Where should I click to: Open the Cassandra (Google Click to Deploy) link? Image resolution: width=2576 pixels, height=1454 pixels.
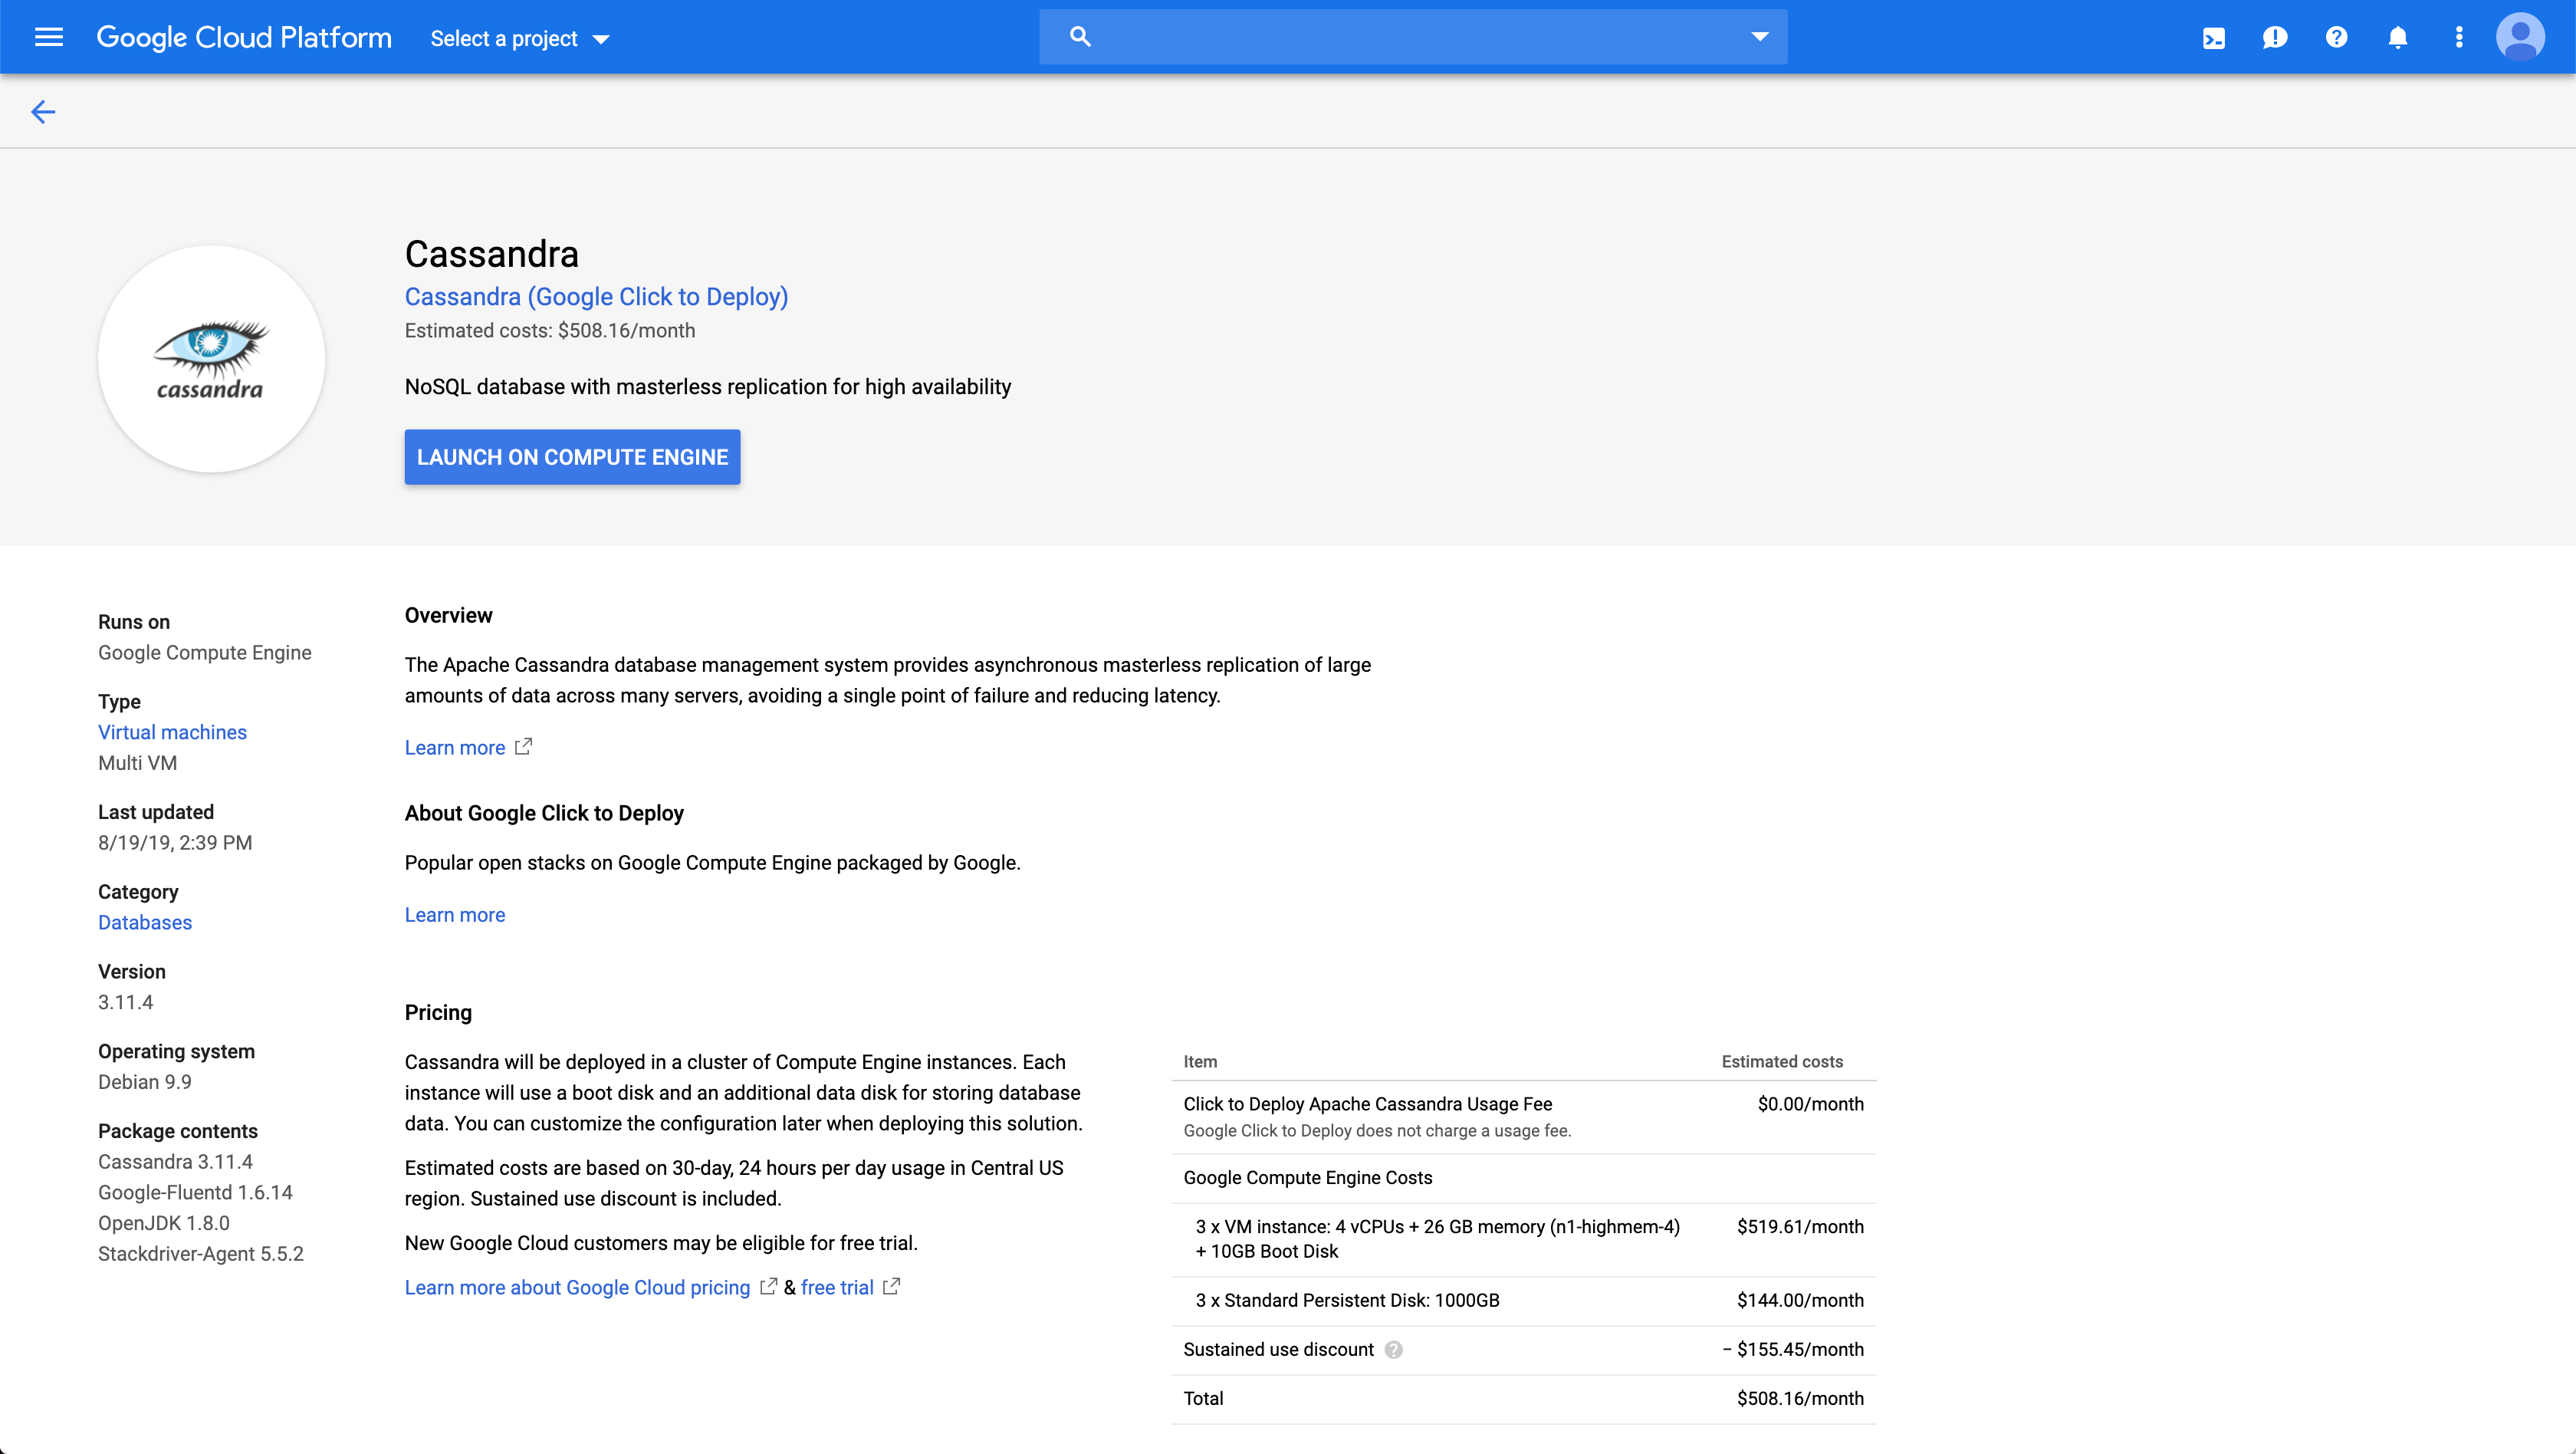(x=596, y=296)
